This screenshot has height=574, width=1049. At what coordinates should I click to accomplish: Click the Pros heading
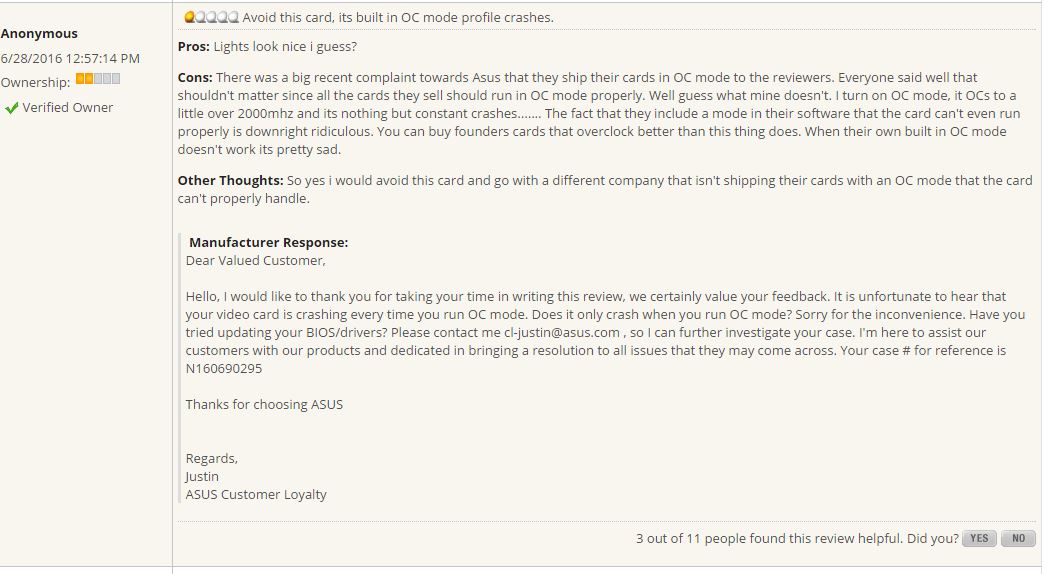coord(193,47)
